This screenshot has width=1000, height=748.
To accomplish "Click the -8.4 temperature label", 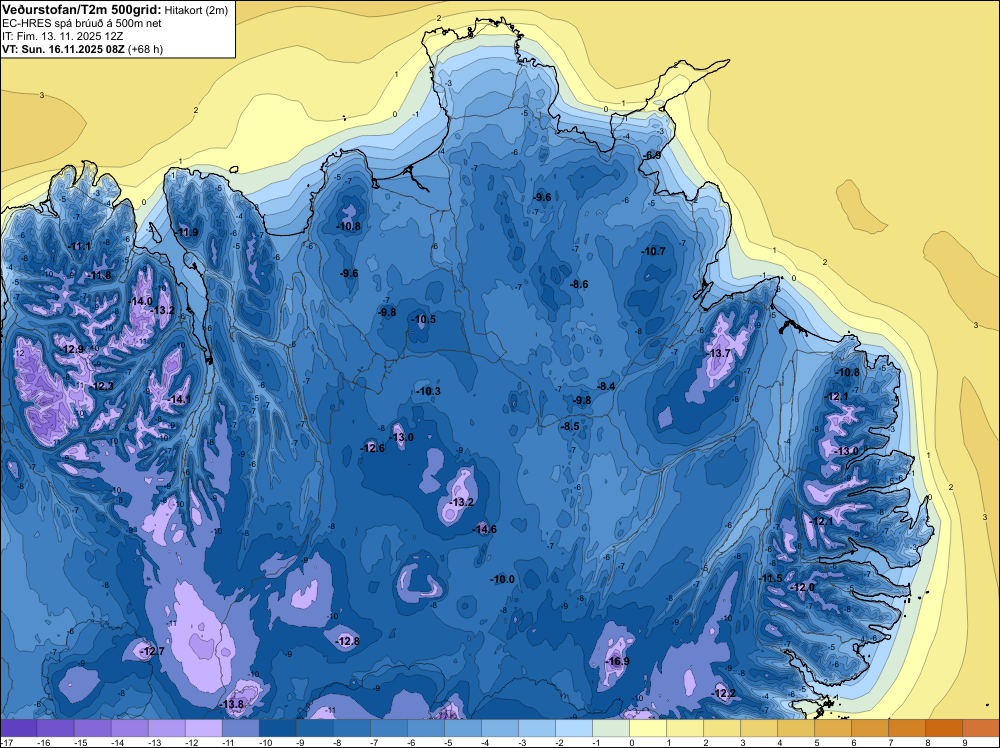I will click(606, 386).
